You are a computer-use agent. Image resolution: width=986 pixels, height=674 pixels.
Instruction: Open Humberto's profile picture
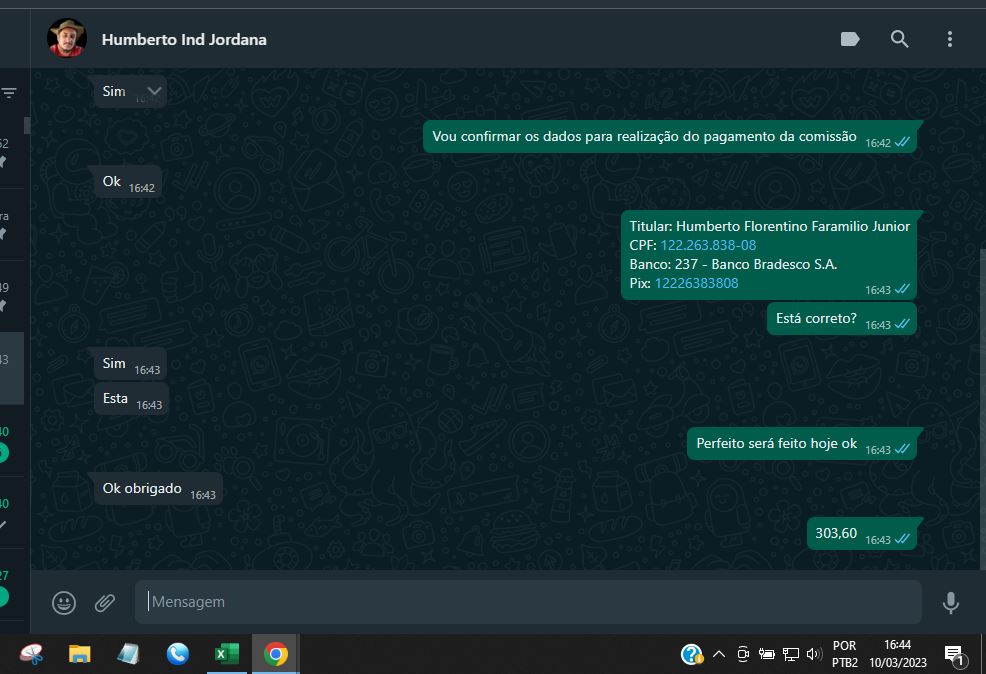click(67, 39)
